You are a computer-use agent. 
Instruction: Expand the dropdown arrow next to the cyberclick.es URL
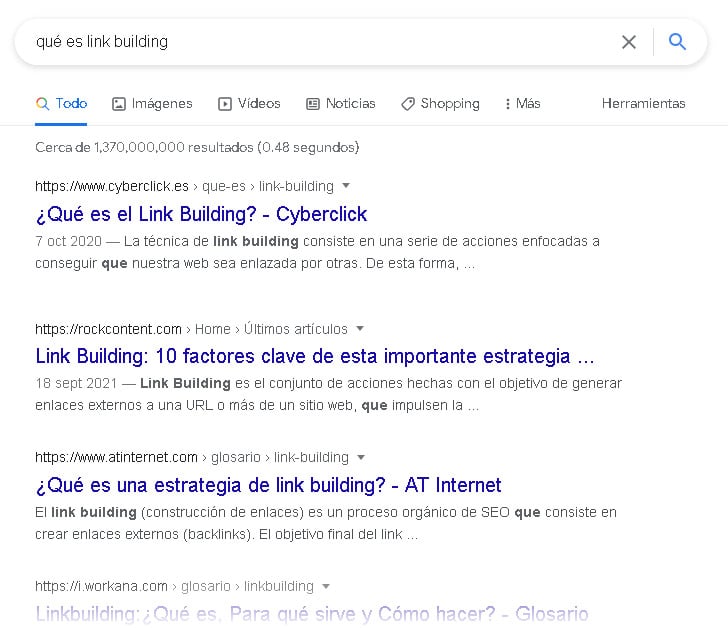tap(345, 186)
